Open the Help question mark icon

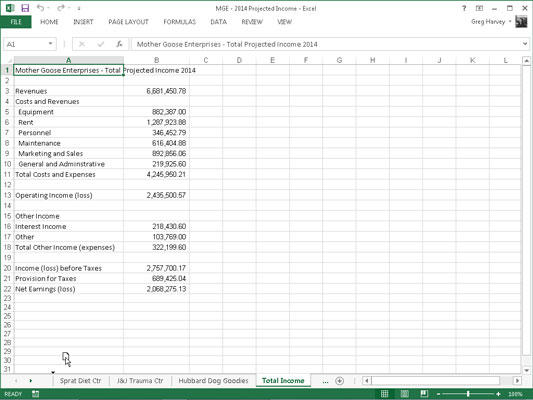pos(464,8)
